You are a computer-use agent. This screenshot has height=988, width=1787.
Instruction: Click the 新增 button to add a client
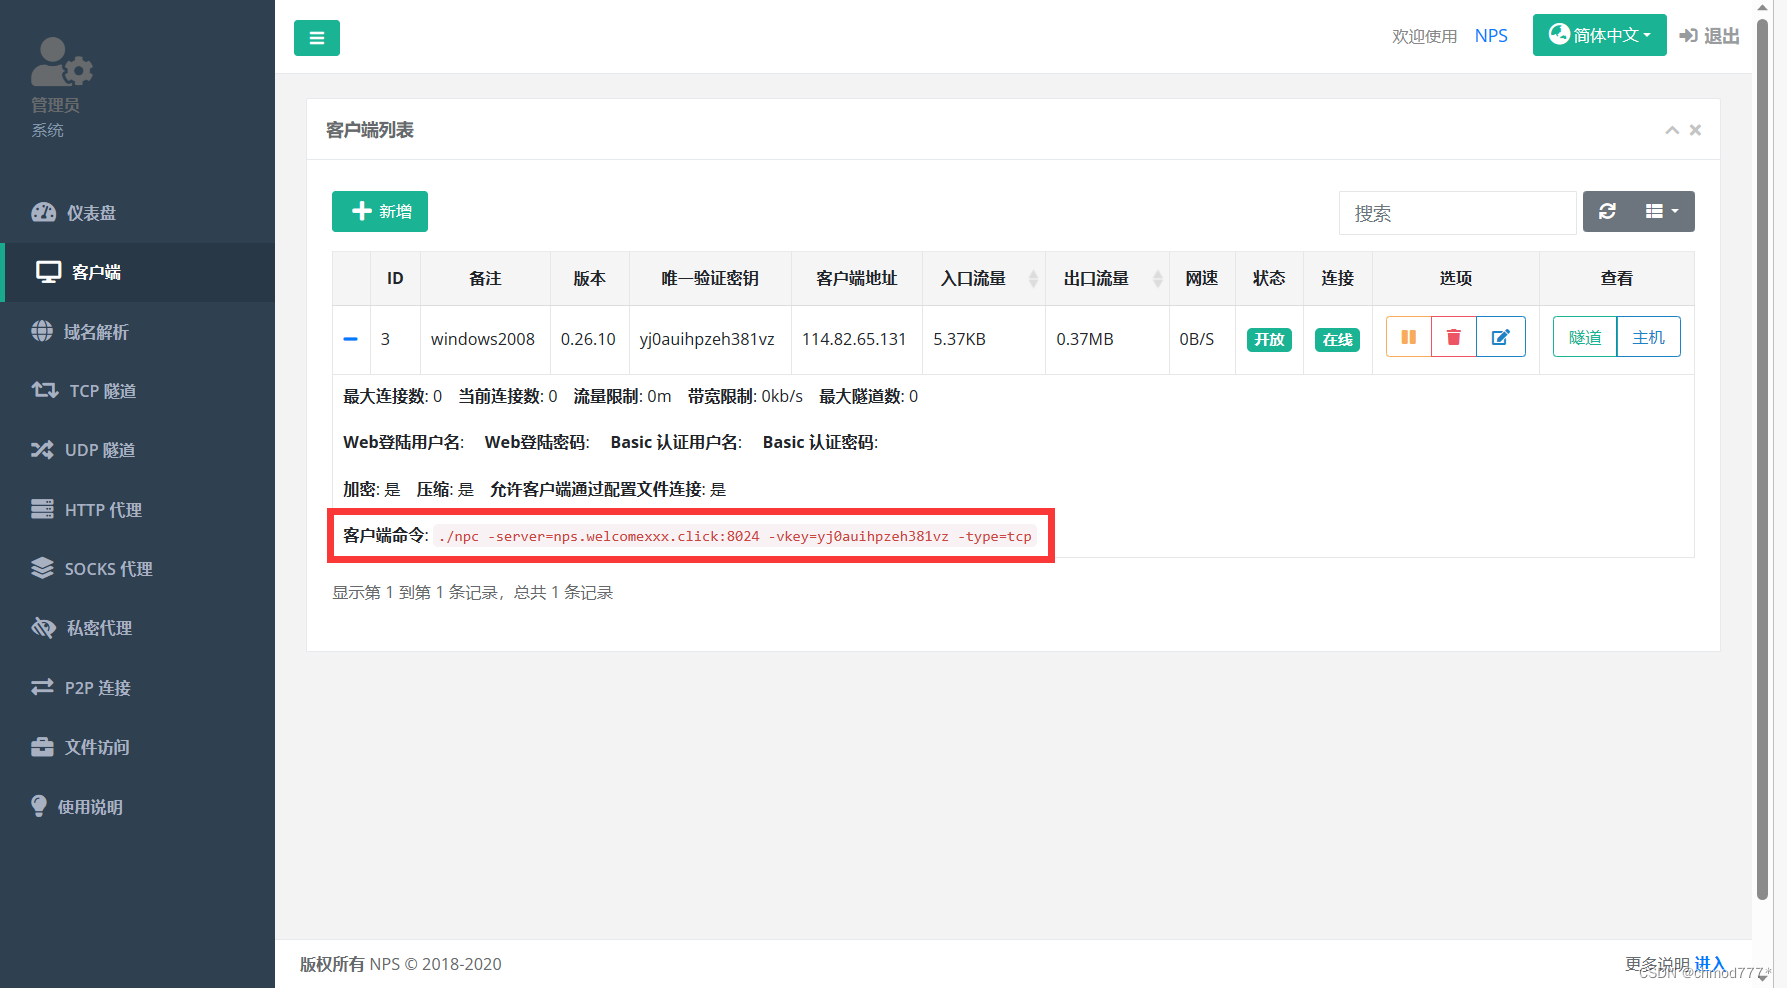379,211
